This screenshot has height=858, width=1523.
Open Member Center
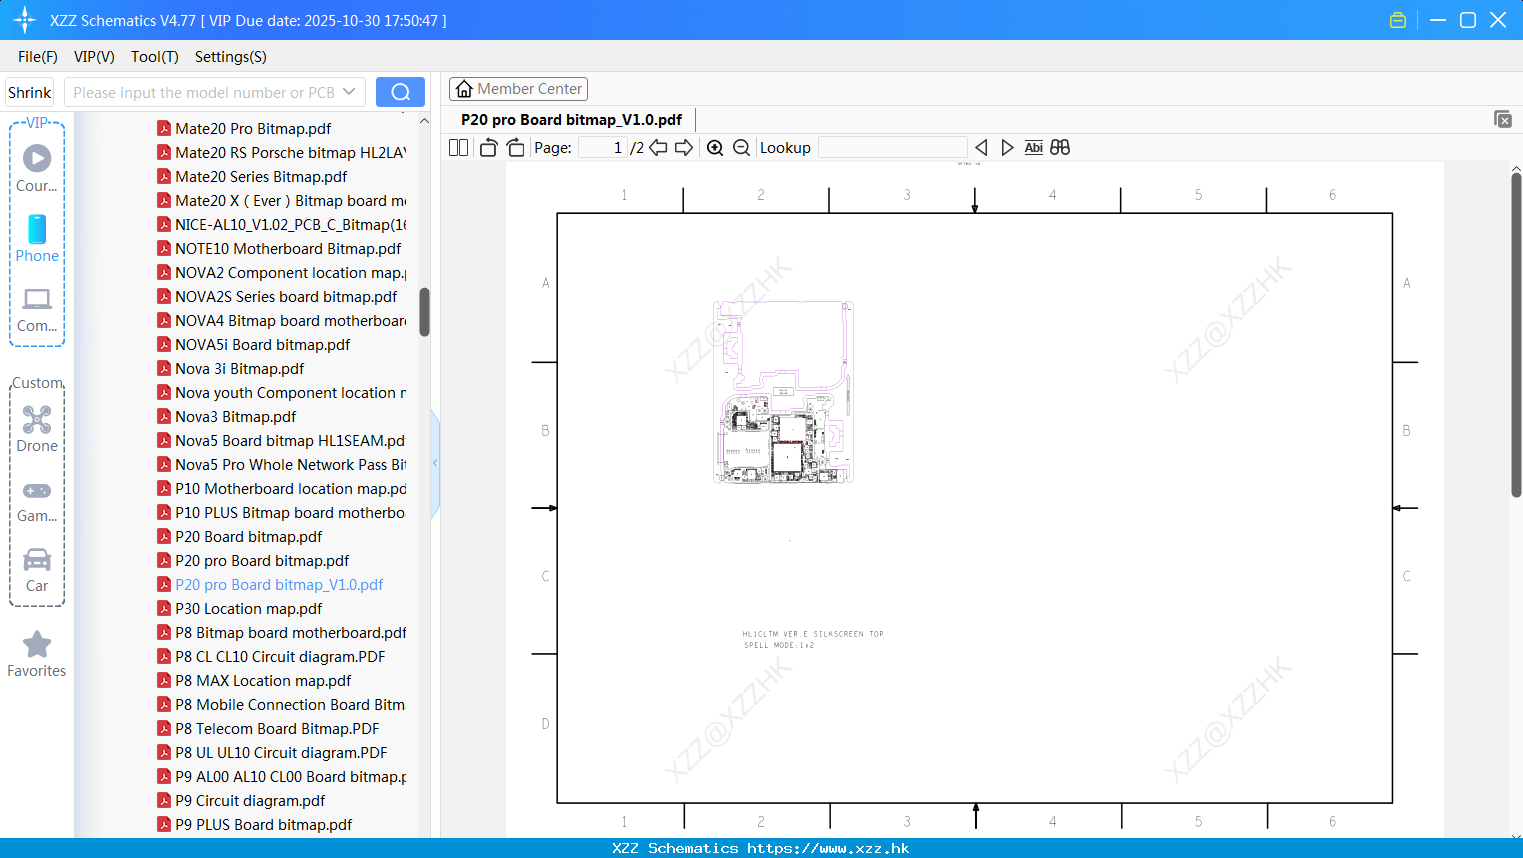coord(518,89)
